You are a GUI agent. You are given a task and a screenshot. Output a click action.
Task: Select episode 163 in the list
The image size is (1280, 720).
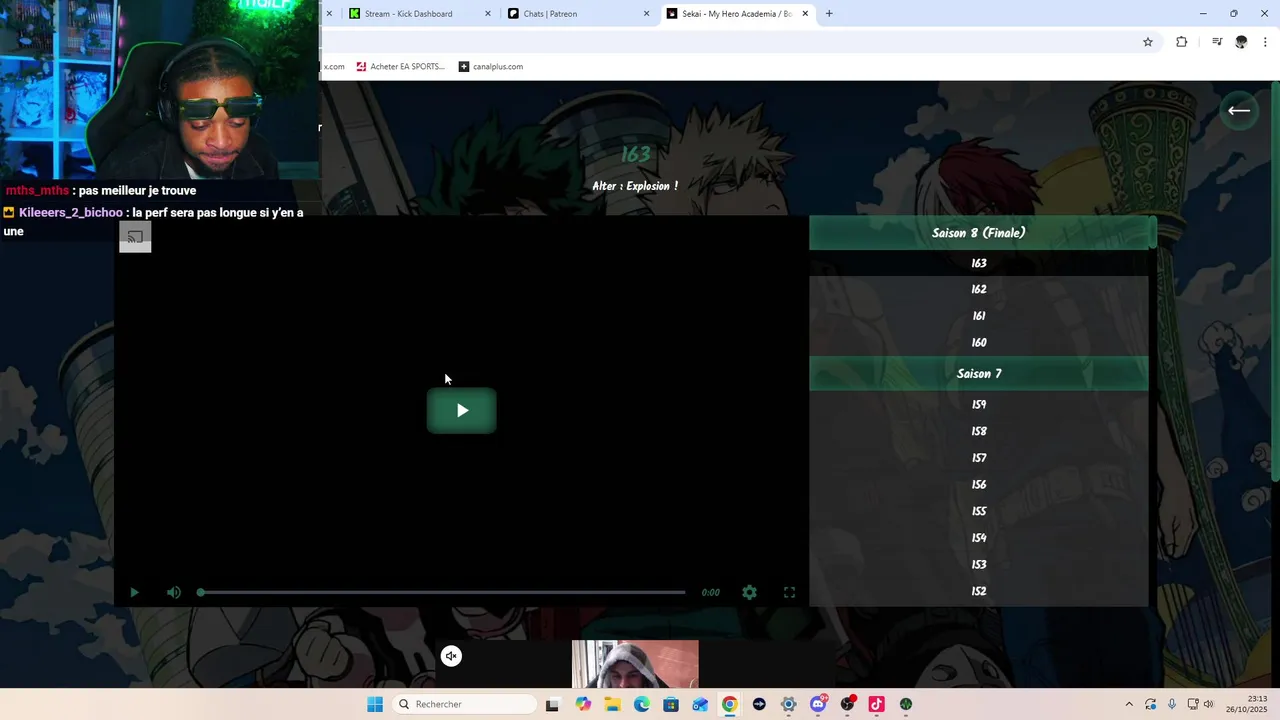[978, 263]
